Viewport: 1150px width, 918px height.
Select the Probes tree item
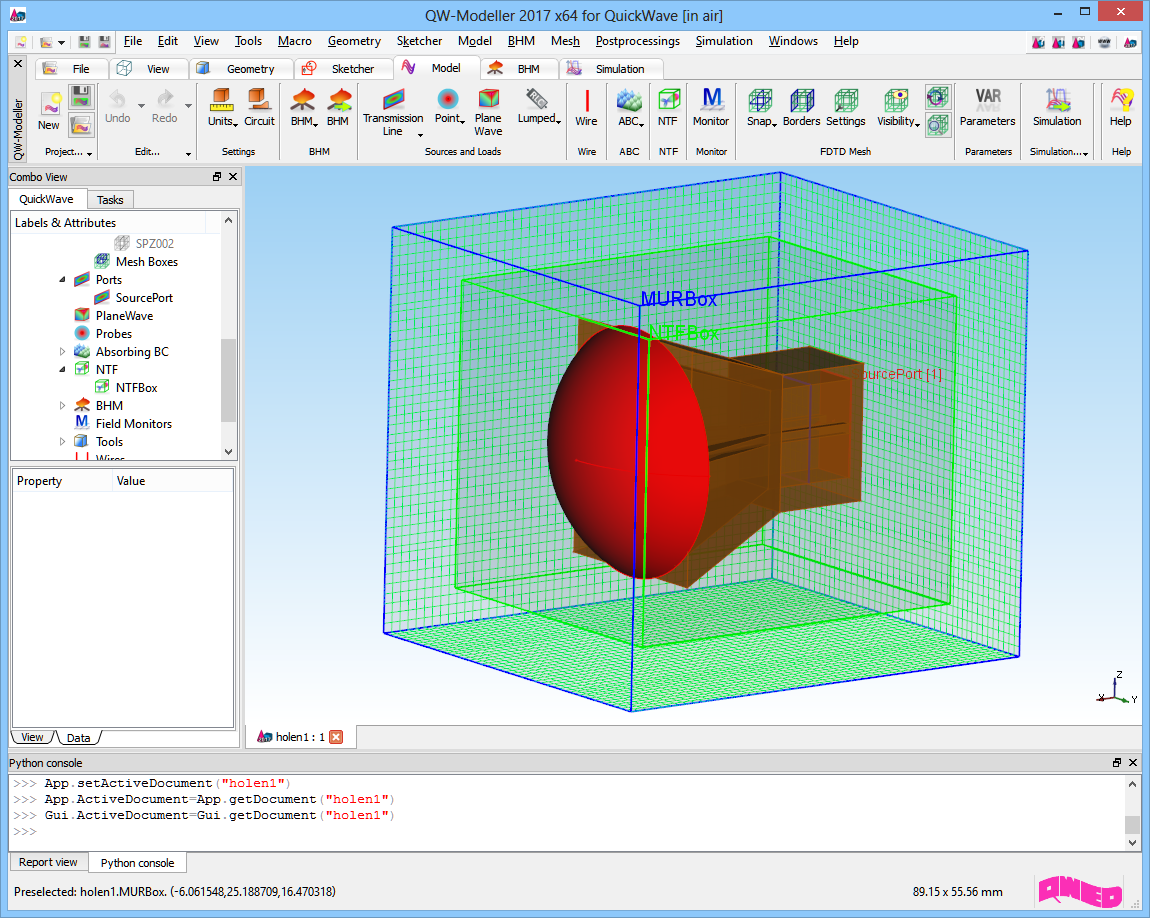click(x=114, y=334)
